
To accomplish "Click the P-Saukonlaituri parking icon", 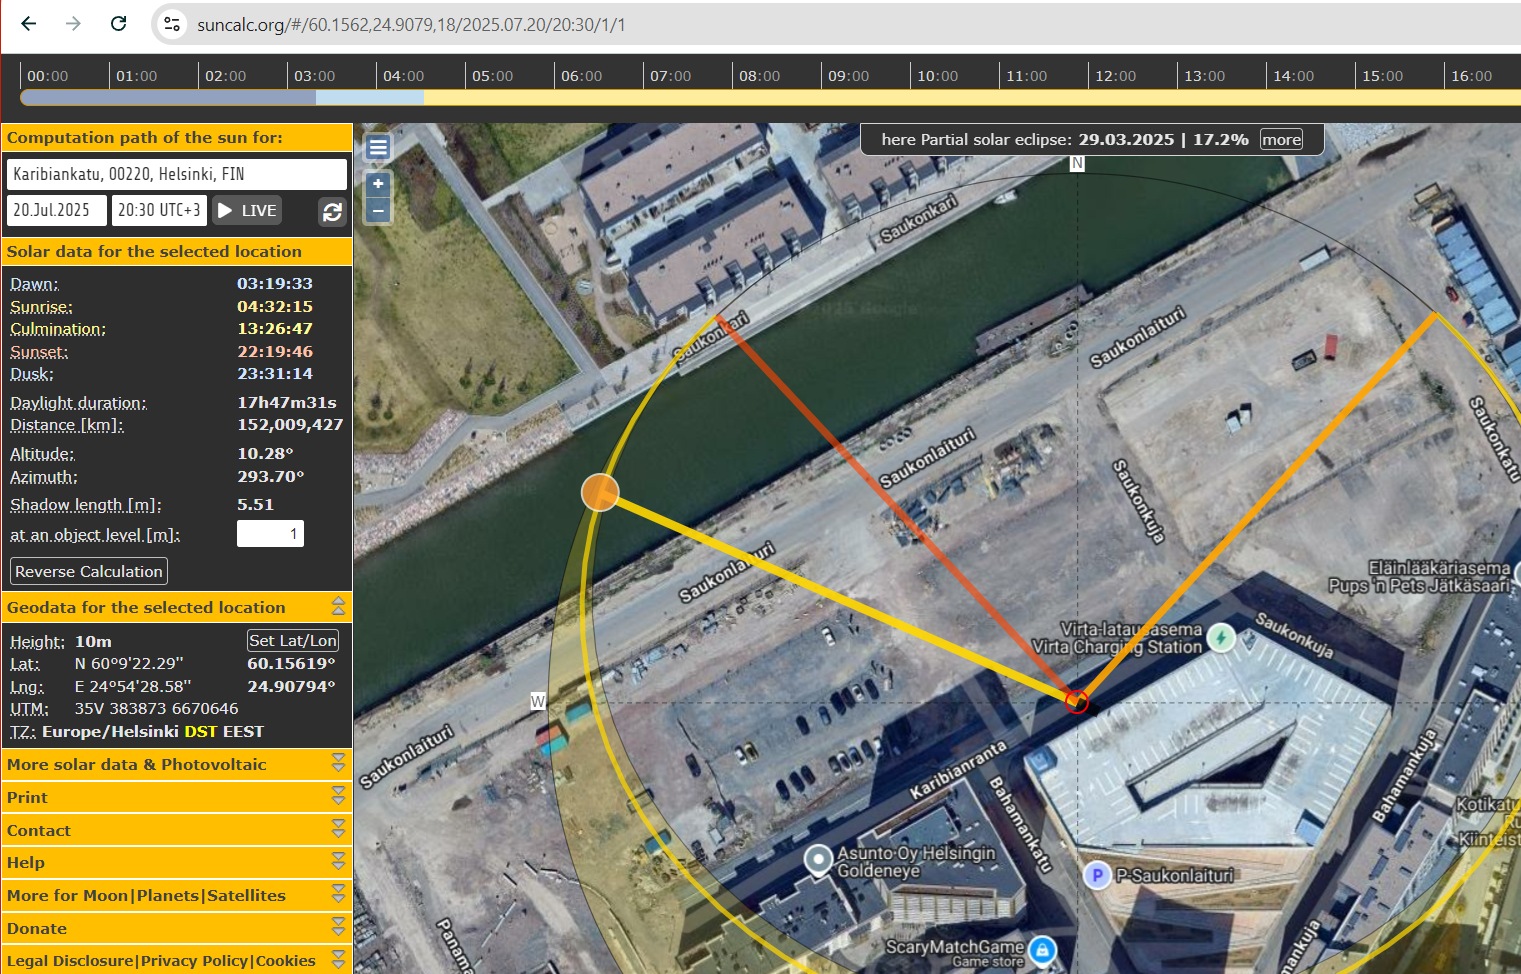I will point(1097,876).
